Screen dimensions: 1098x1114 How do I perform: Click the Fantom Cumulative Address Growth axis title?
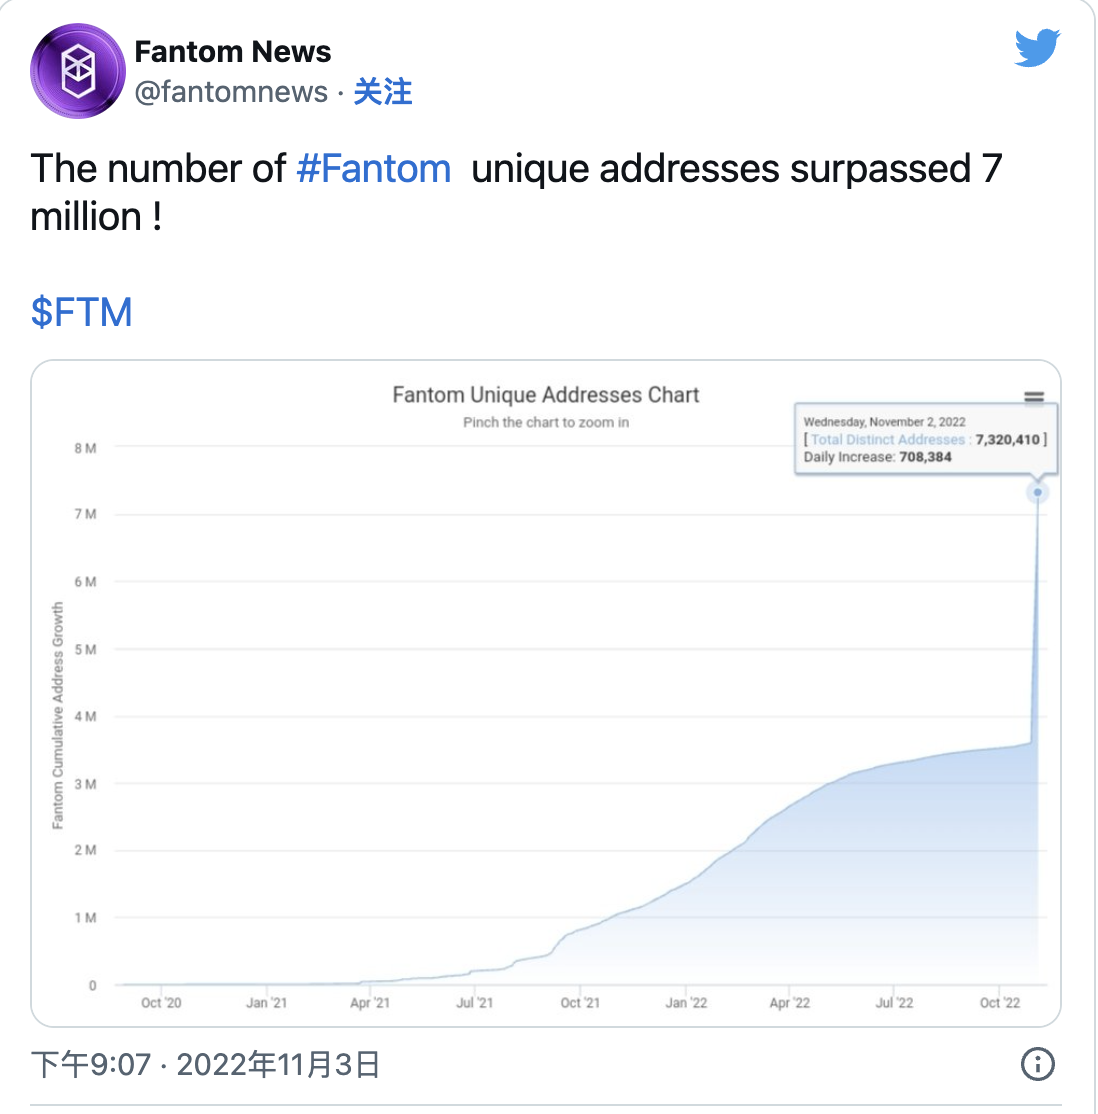tap(58, 715)
